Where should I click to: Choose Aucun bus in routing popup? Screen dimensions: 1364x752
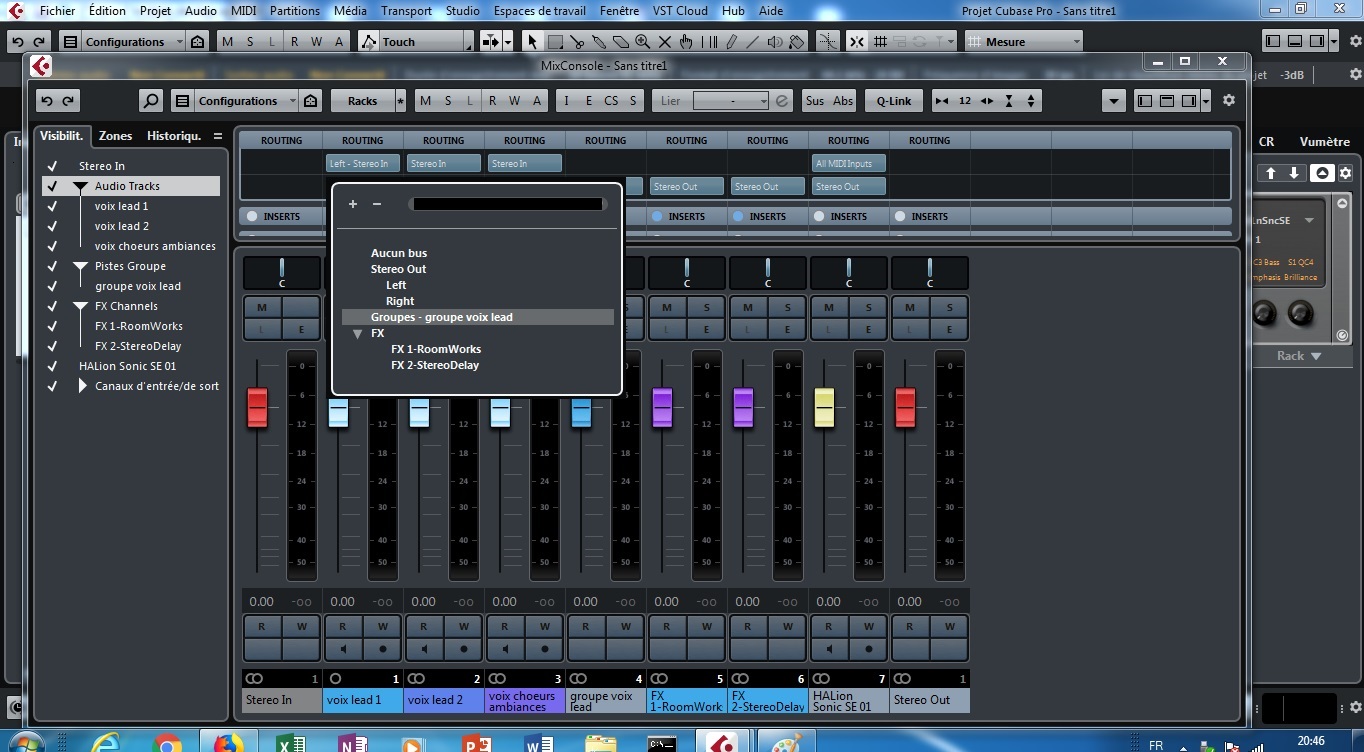pos(399,253)
